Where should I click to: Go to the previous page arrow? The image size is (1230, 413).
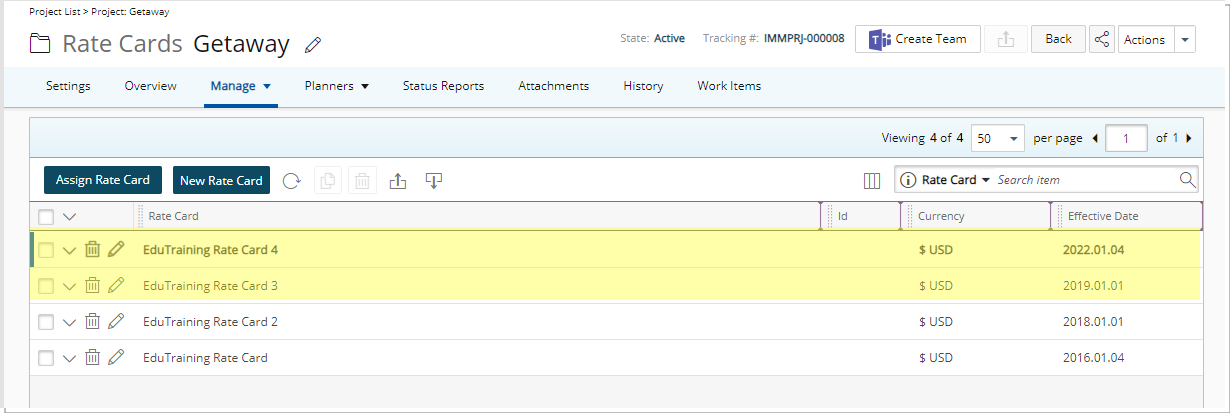[1095, 138]
